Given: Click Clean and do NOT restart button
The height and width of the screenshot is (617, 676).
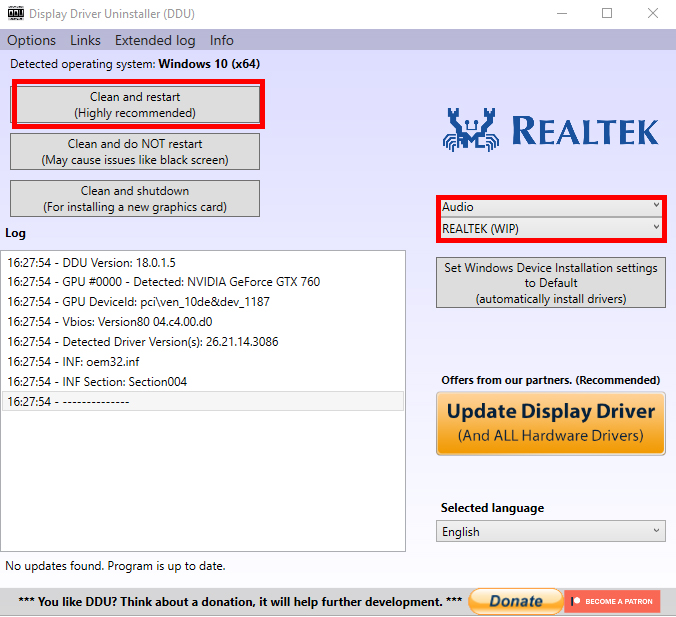Looking at the screenshot, I should (x=135, y=151).
